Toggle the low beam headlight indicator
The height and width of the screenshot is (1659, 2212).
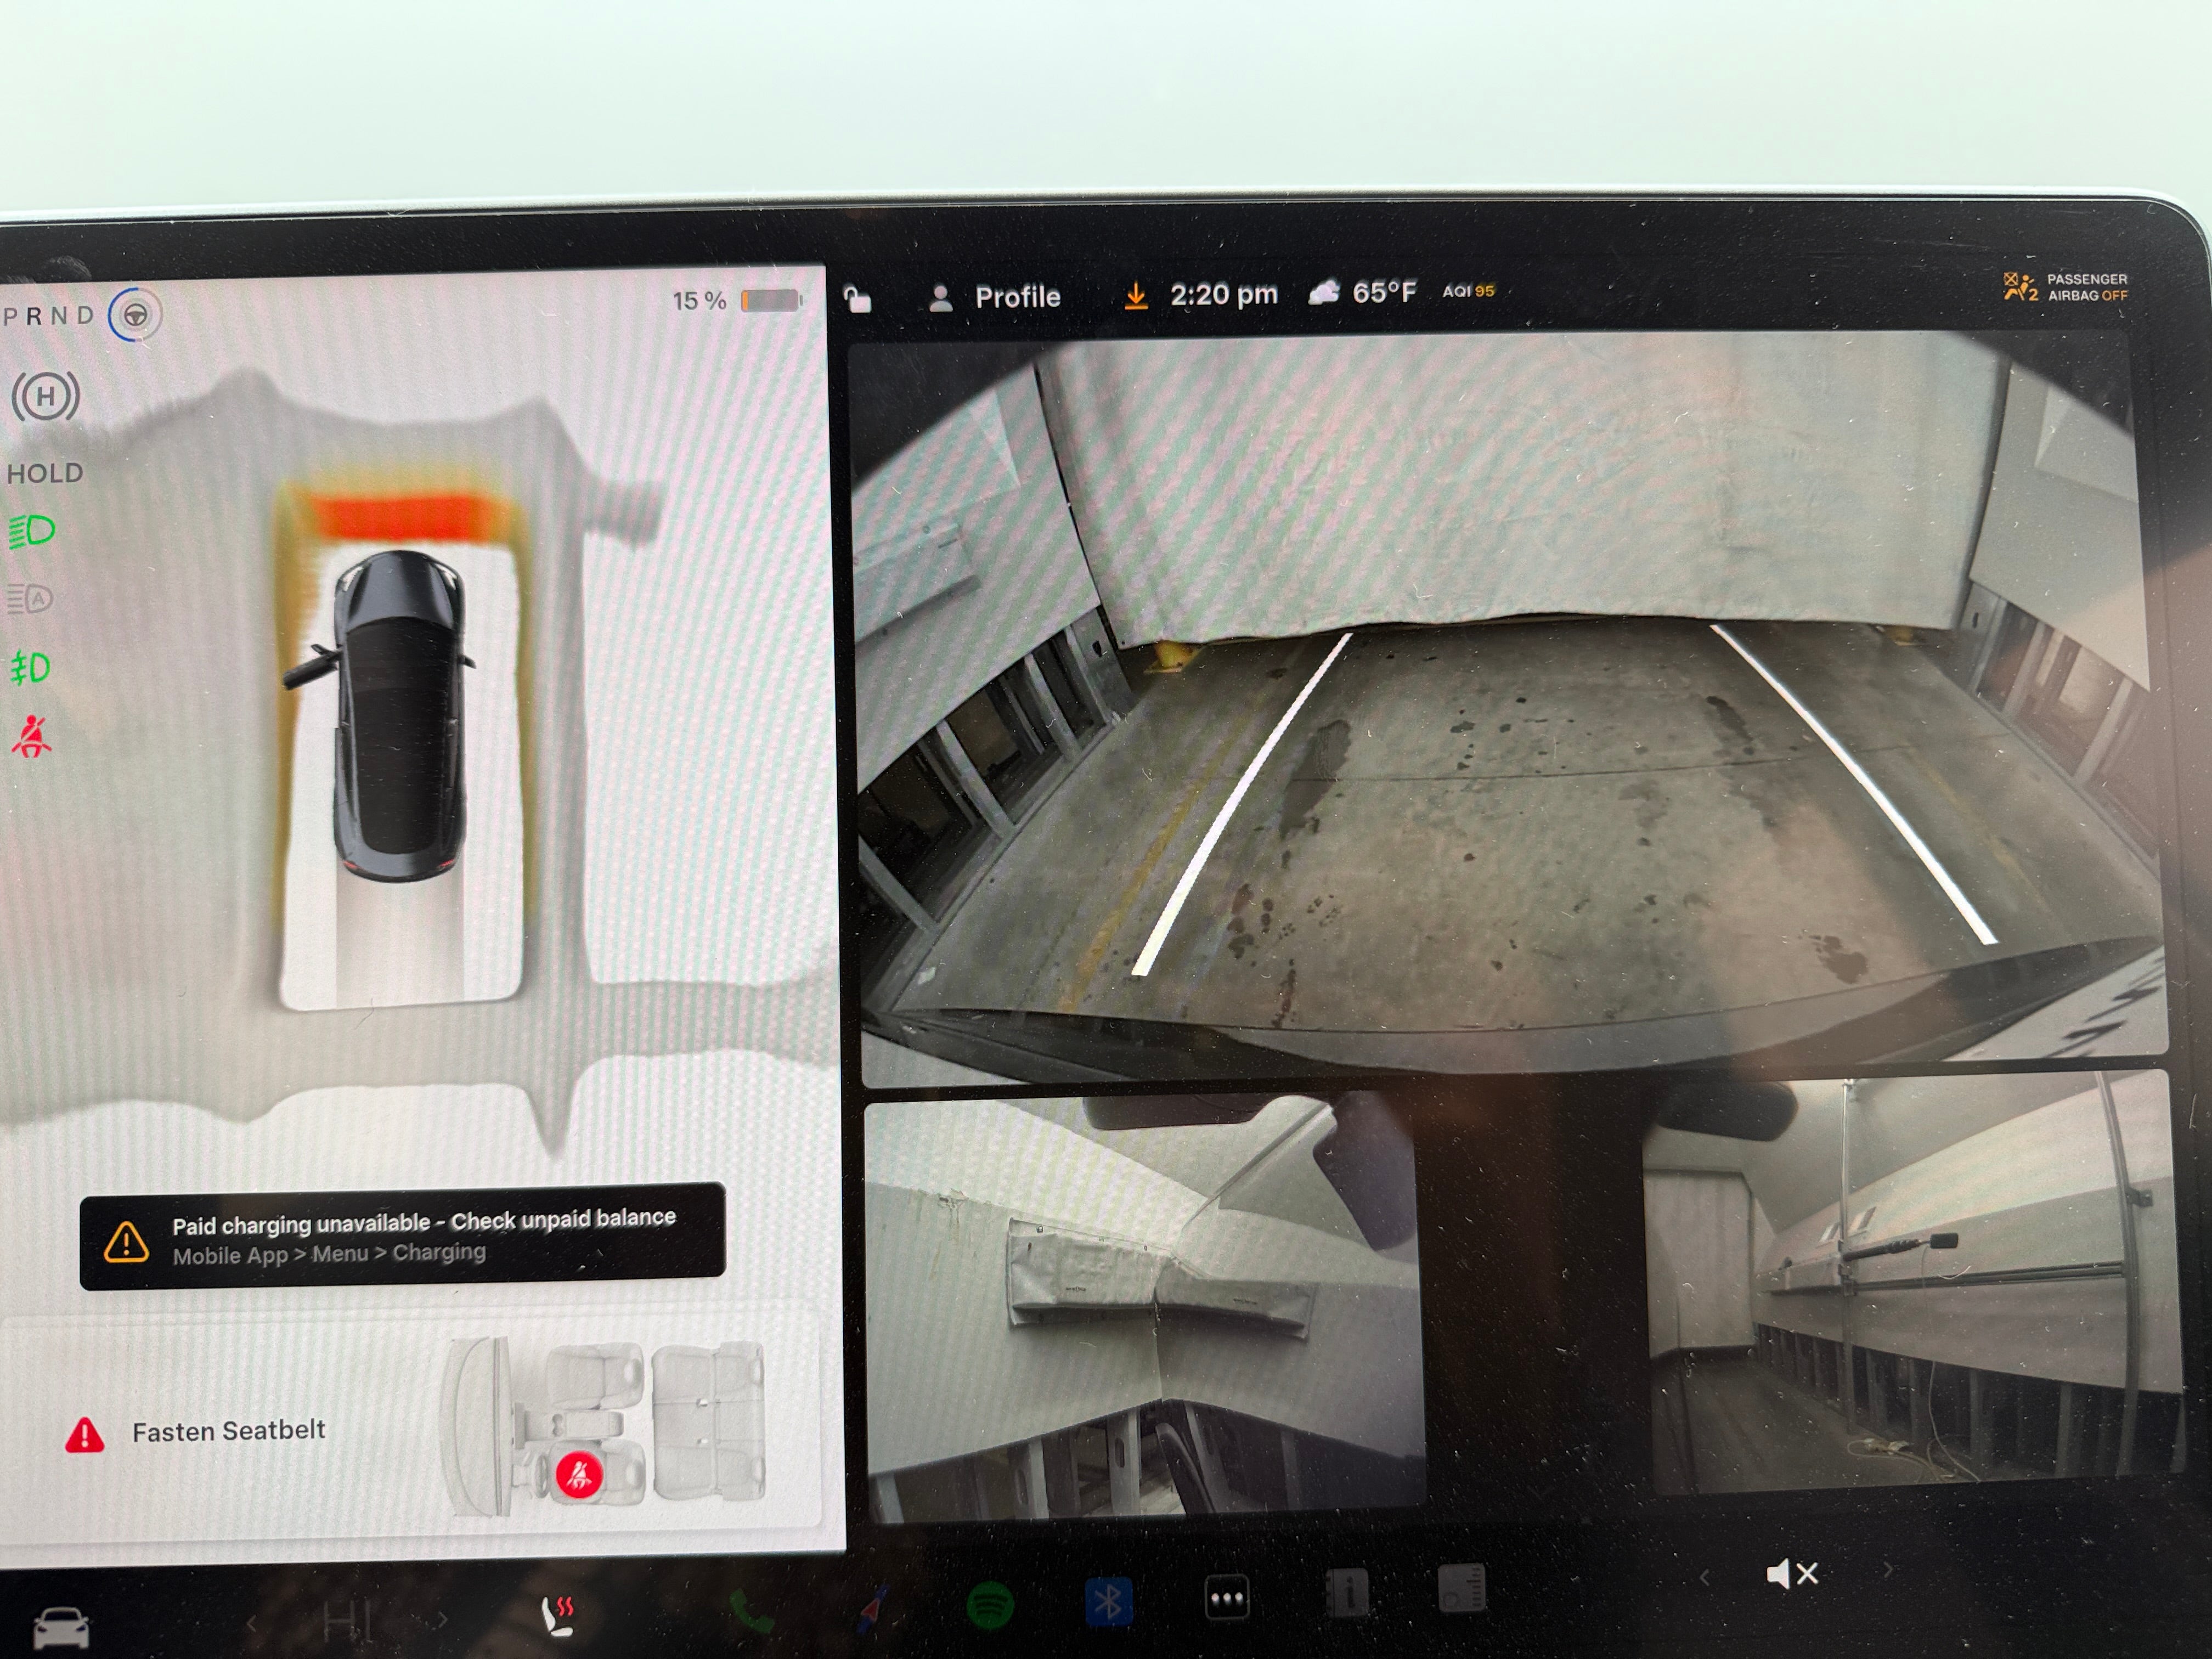pyautogui.click(x=32, y=531)
